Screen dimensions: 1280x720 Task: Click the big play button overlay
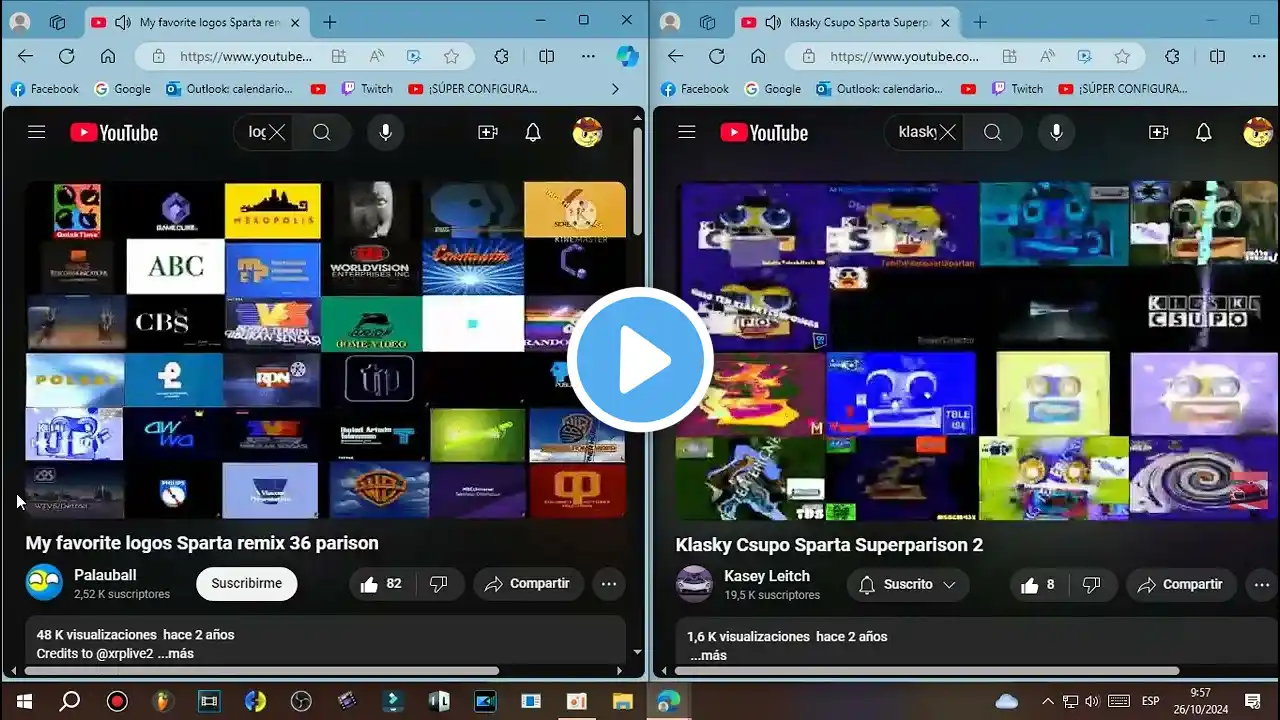[x=640, y=360]
